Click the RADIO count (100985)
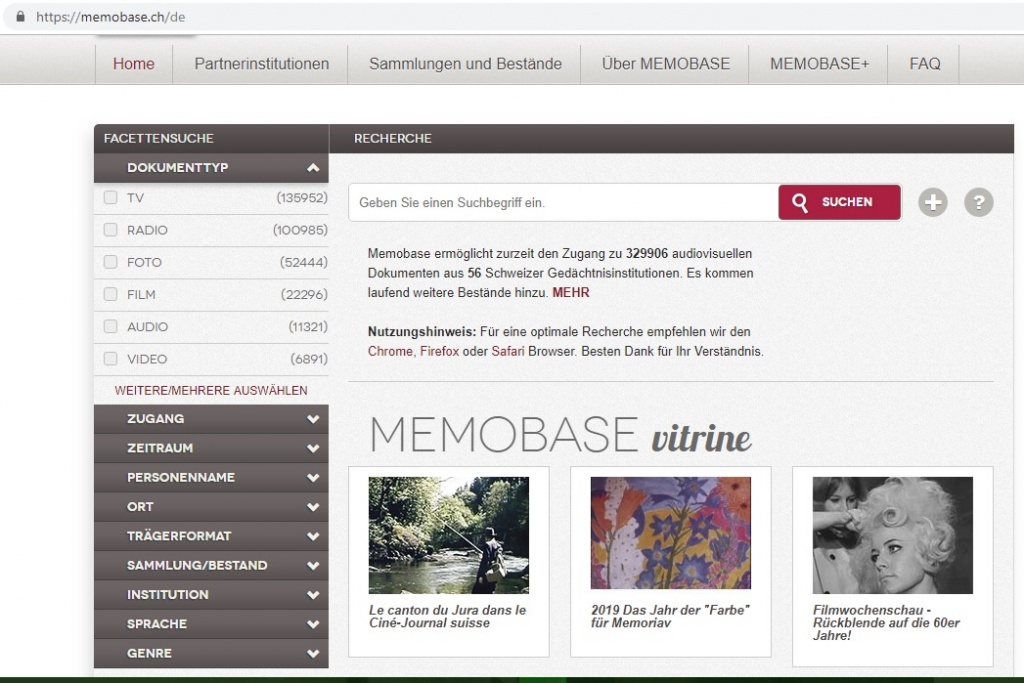This screenshot has height=683, width=1024. (x=300, y=230)
